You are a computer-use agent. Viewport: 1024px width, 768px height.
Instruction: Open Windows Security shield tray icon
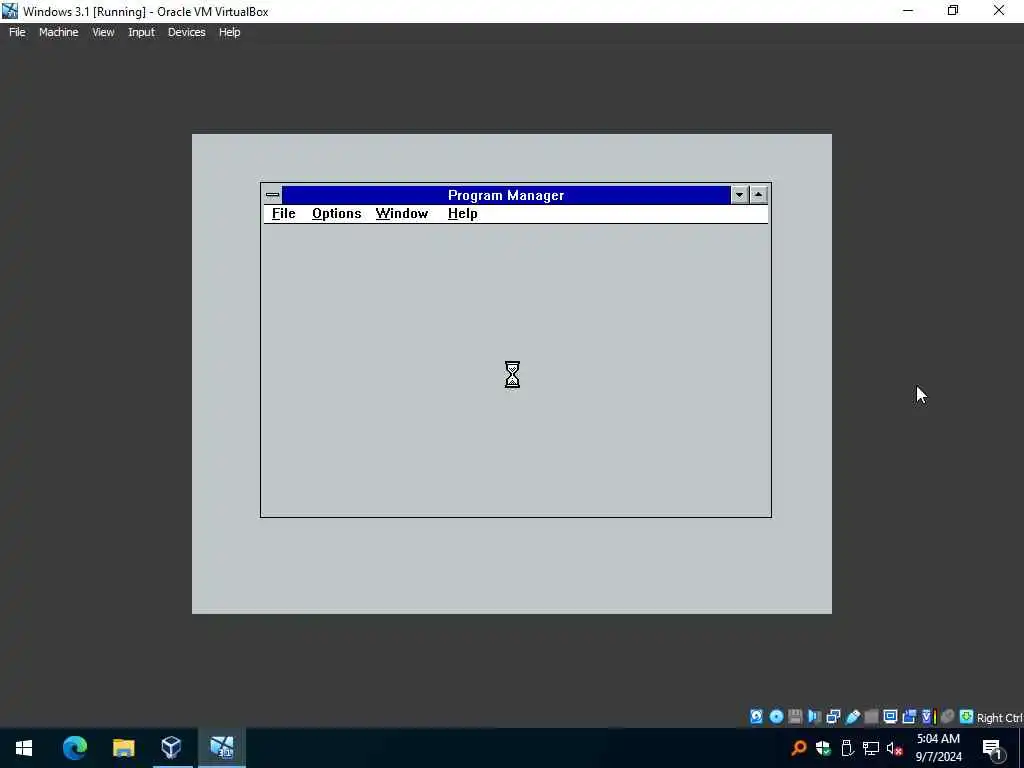pyautogui.click(x=823, y=748)
